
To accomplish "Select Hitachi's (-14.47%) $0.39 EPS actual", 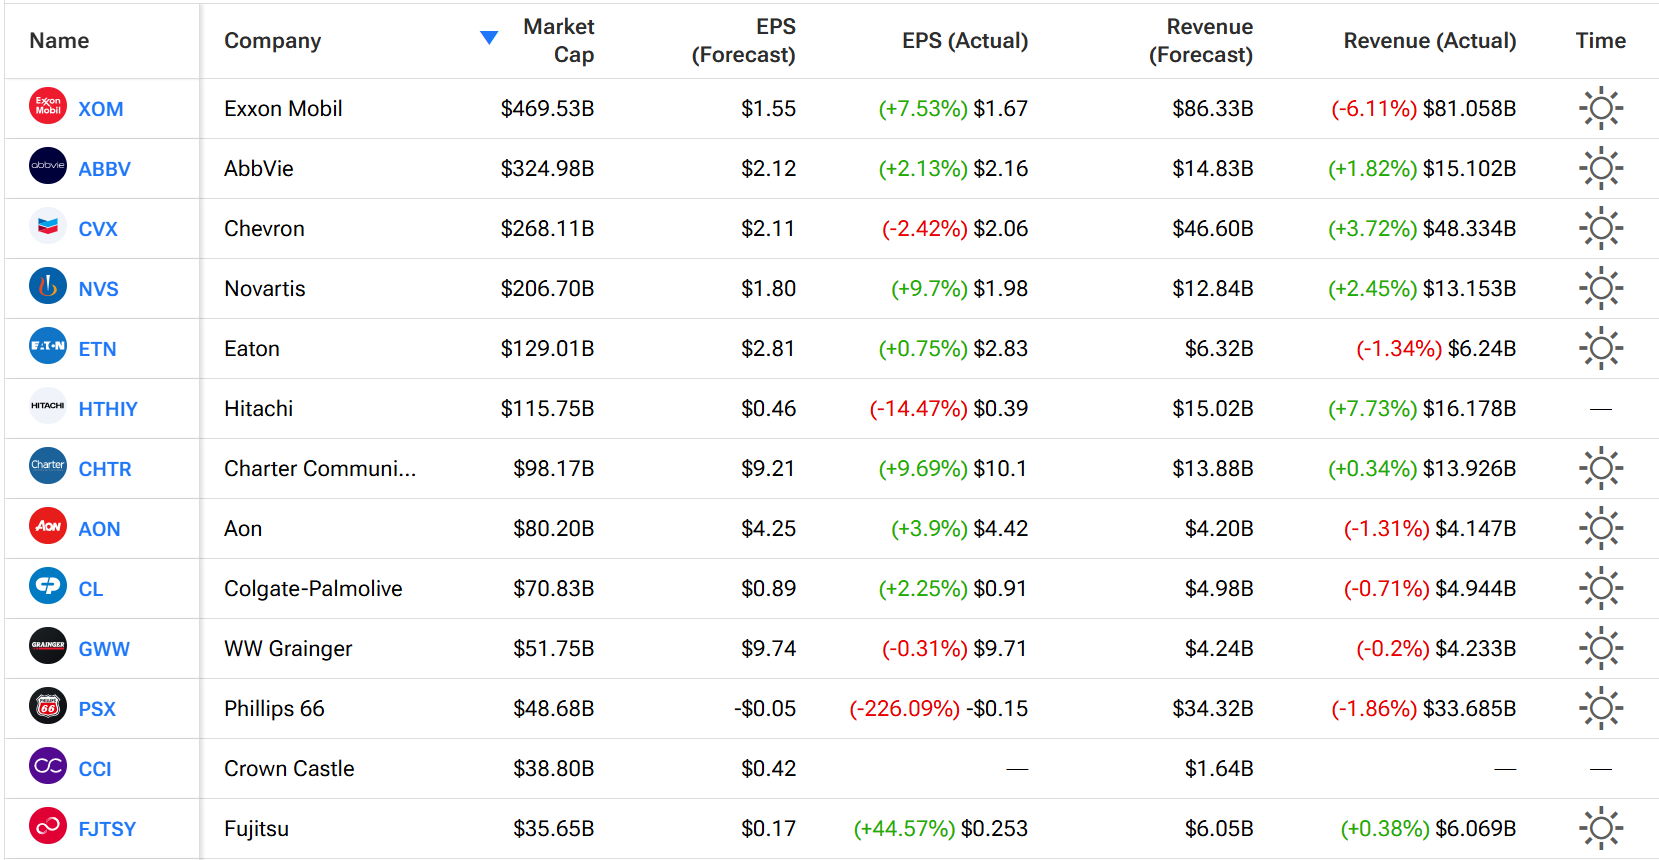I will point(949,409).
